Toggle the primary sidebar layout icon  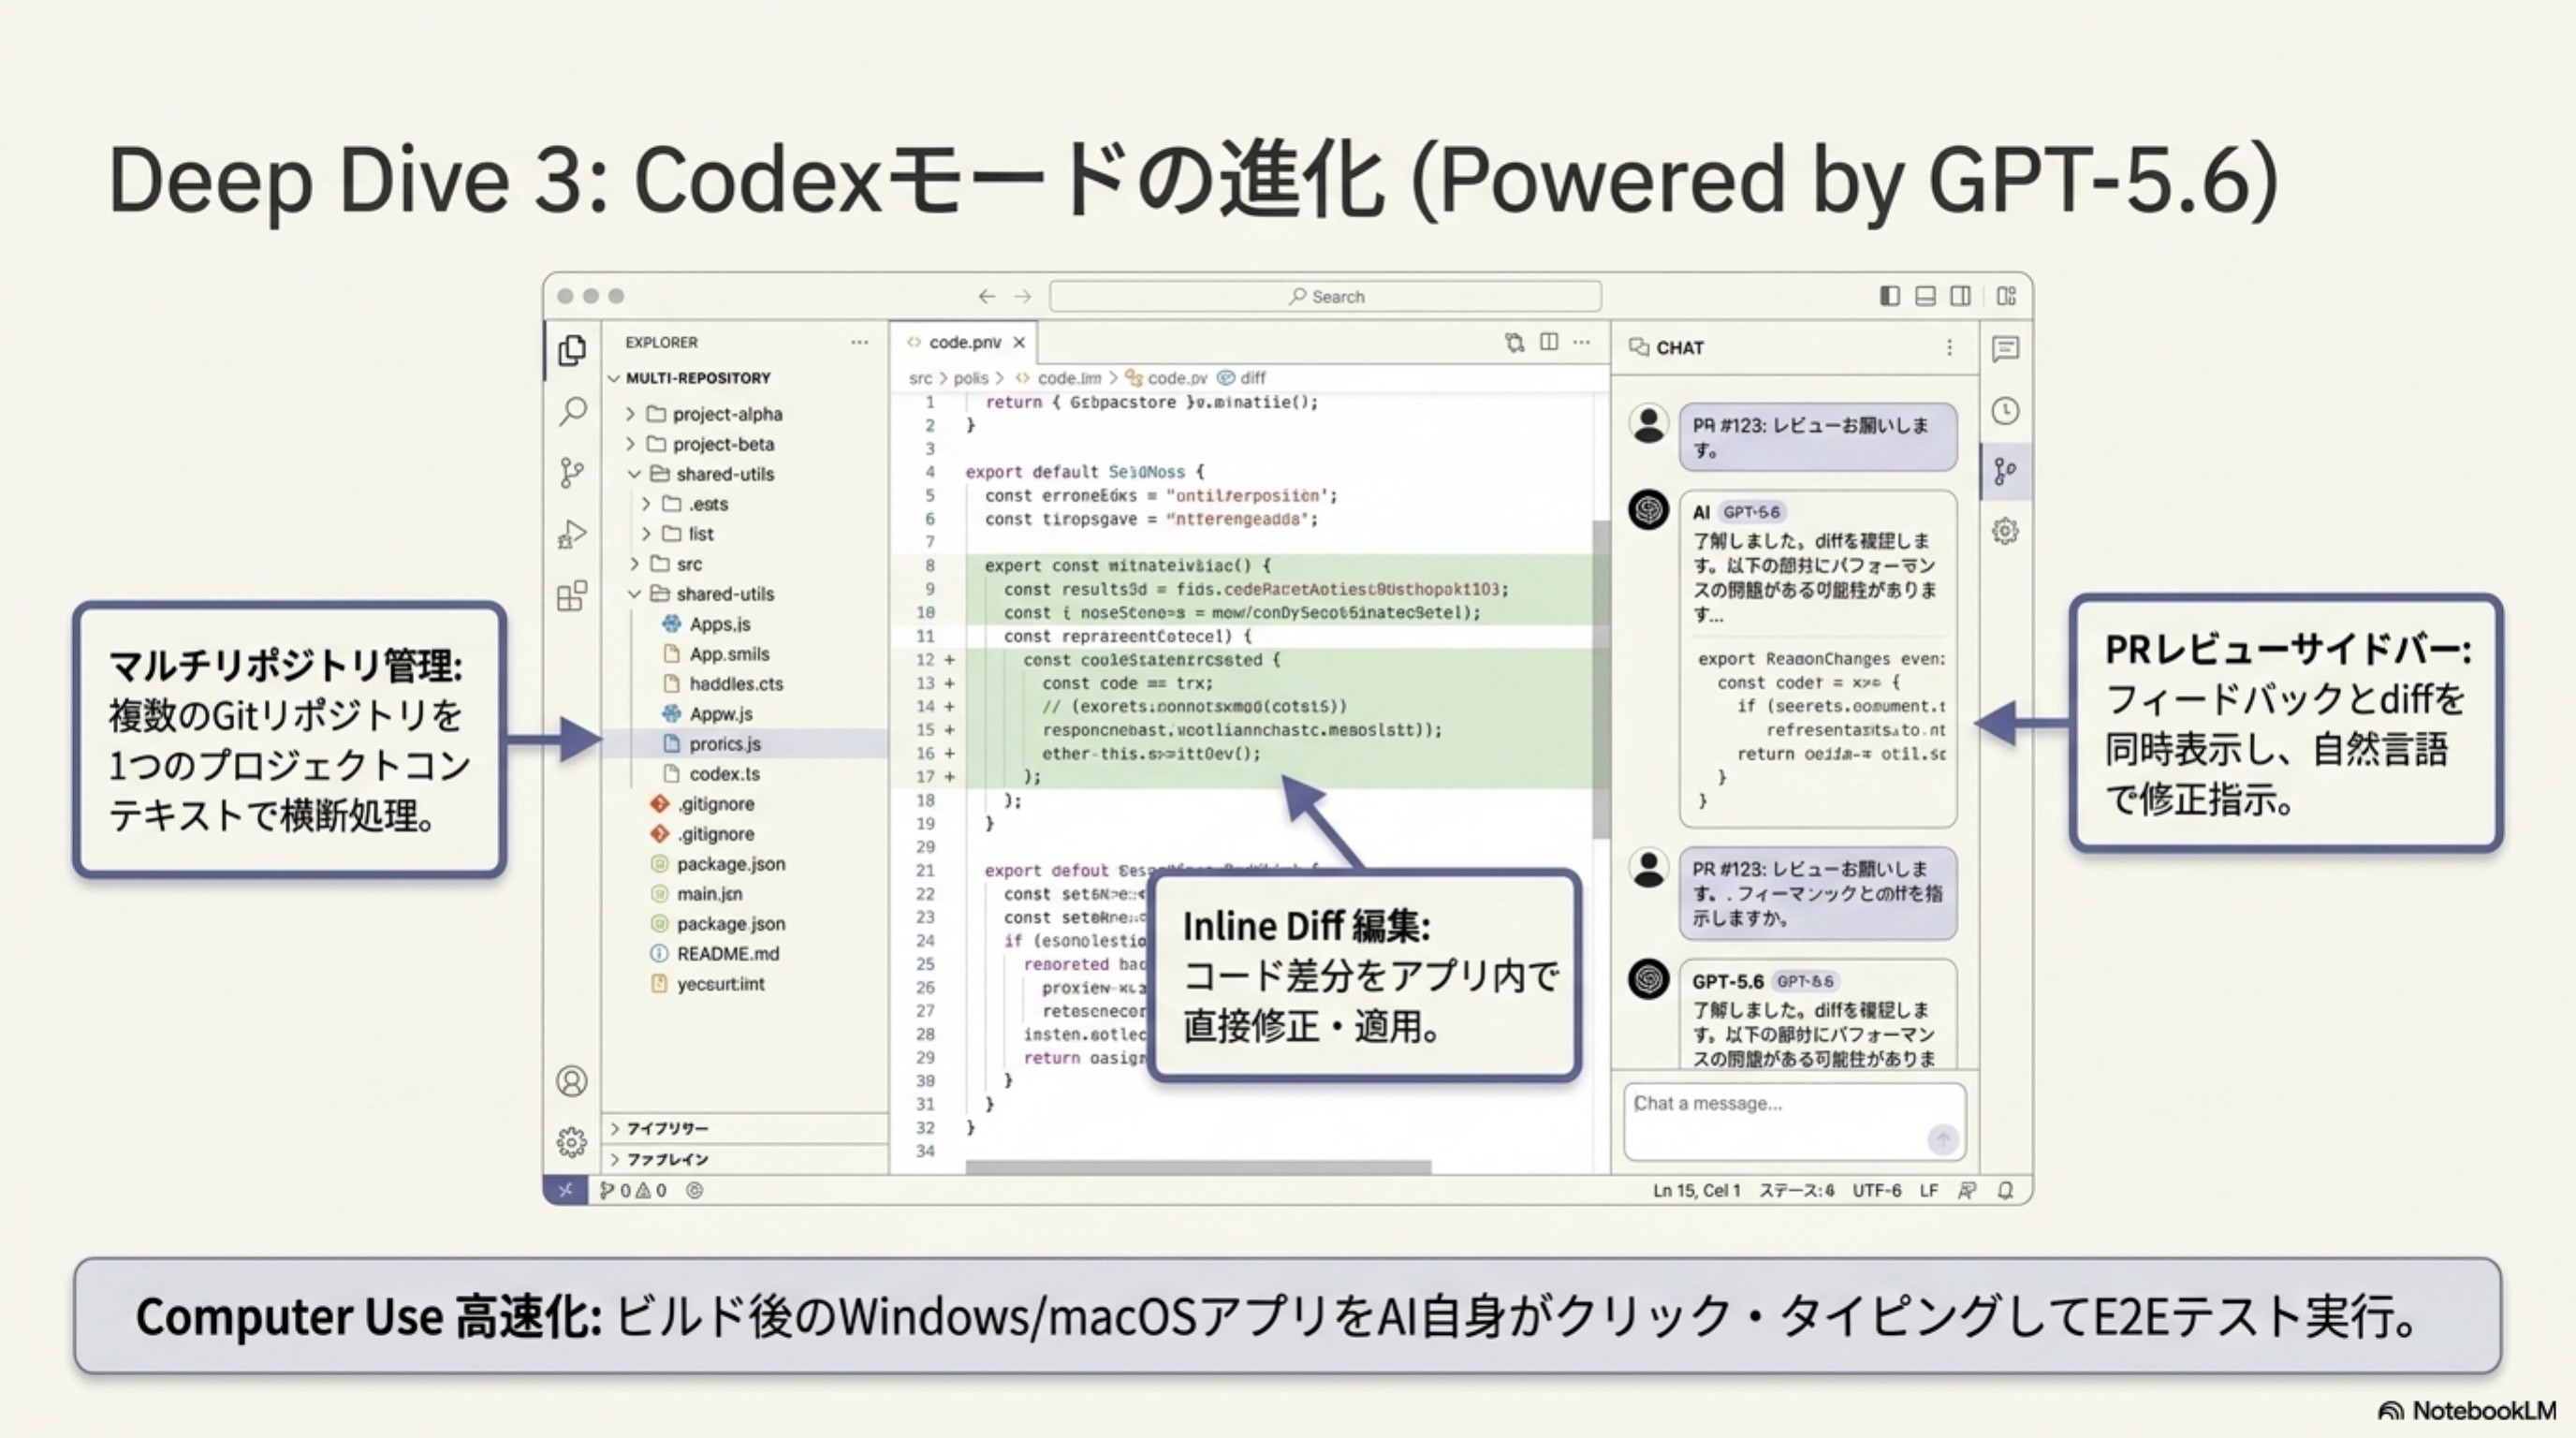[x=1890, y=296]
